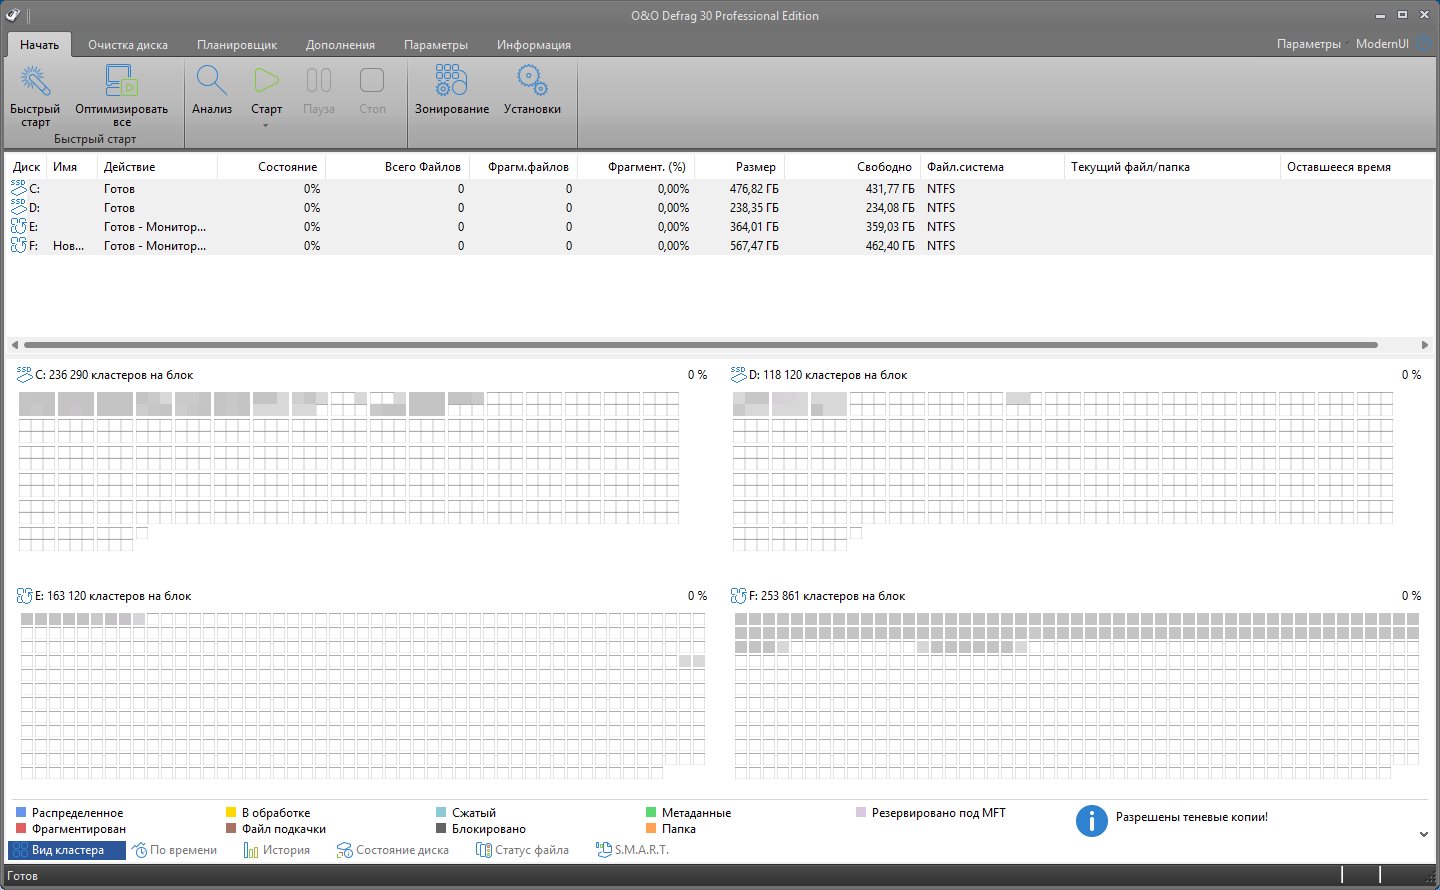Open Установки gears settings icon

[x=532, y=82]
